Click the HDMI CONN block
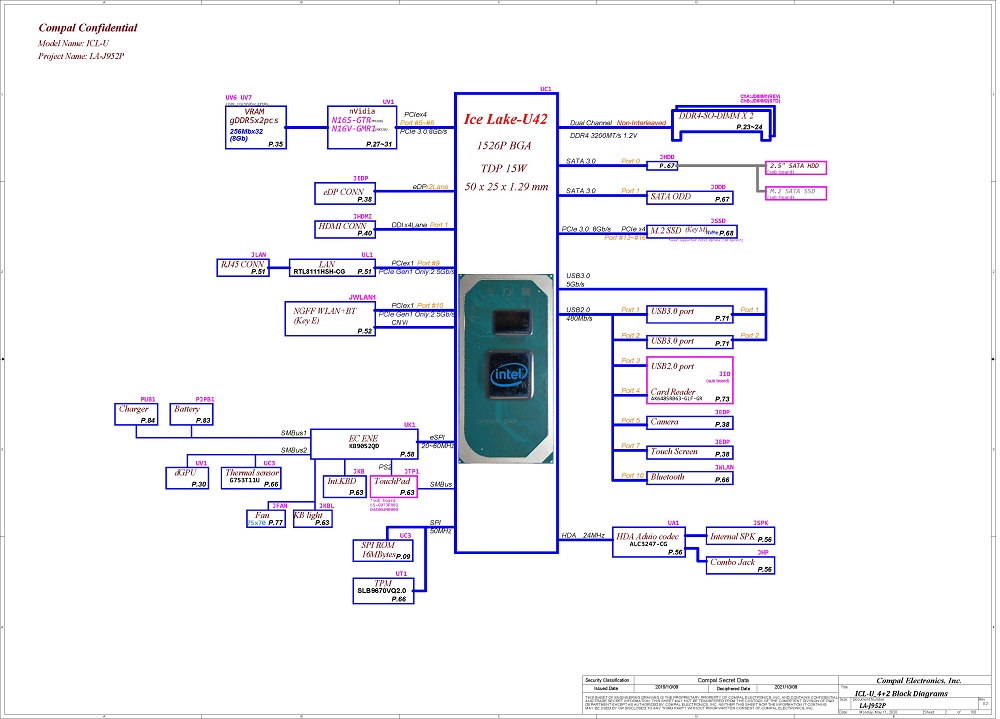Image resolution: width=1000 pixels, height=719 pixels. click(x=345, y=229)
